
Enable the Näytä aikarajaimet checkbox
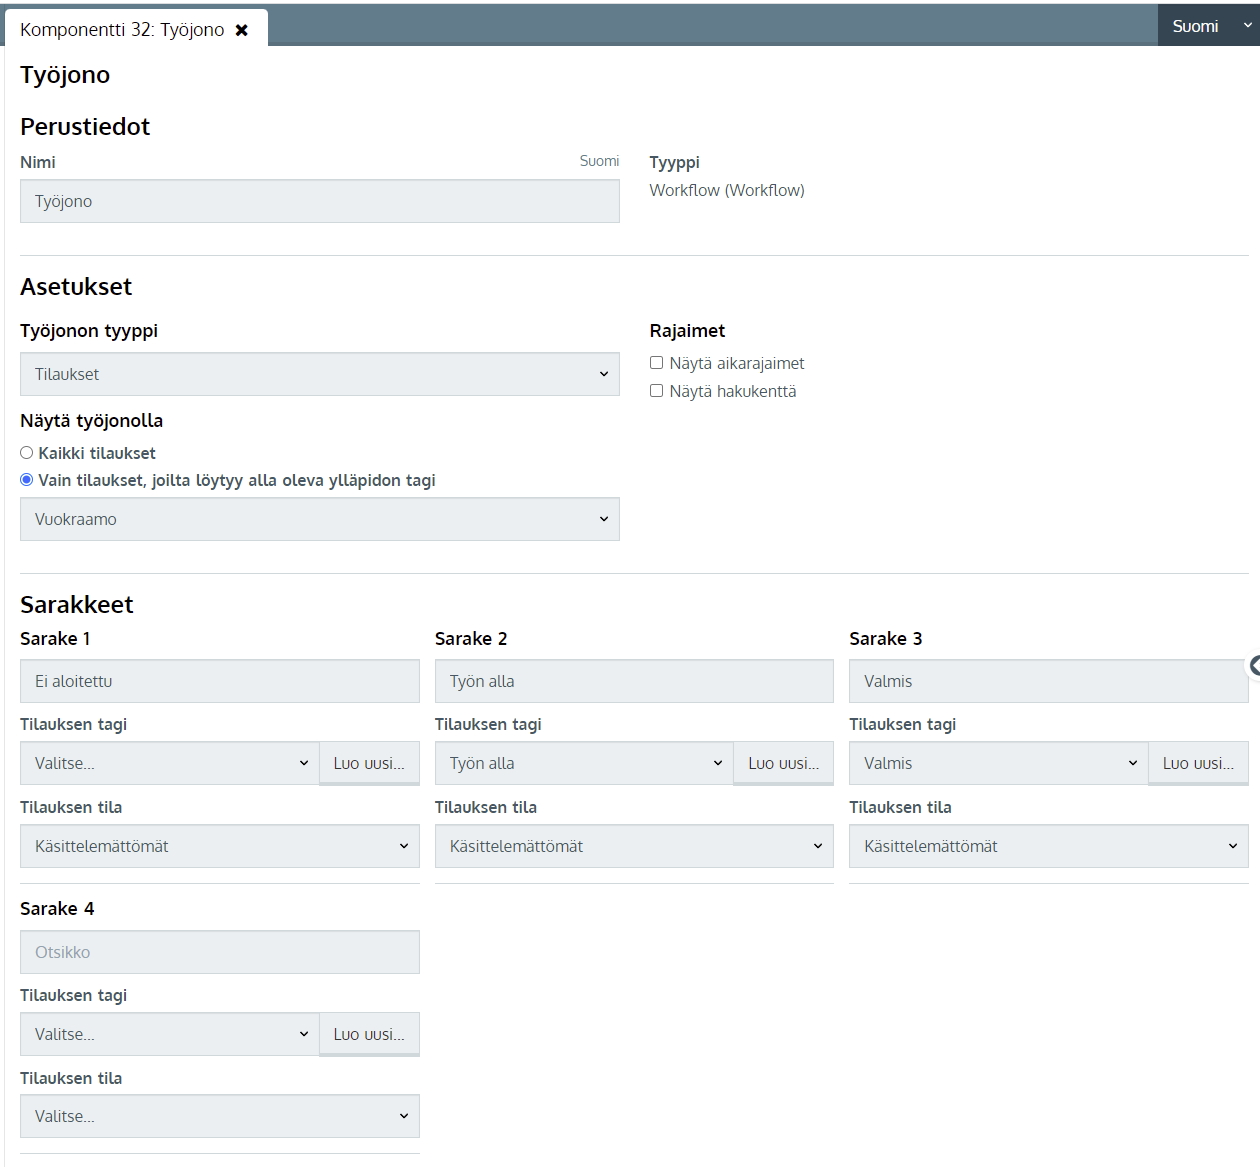tap(656, 363)
